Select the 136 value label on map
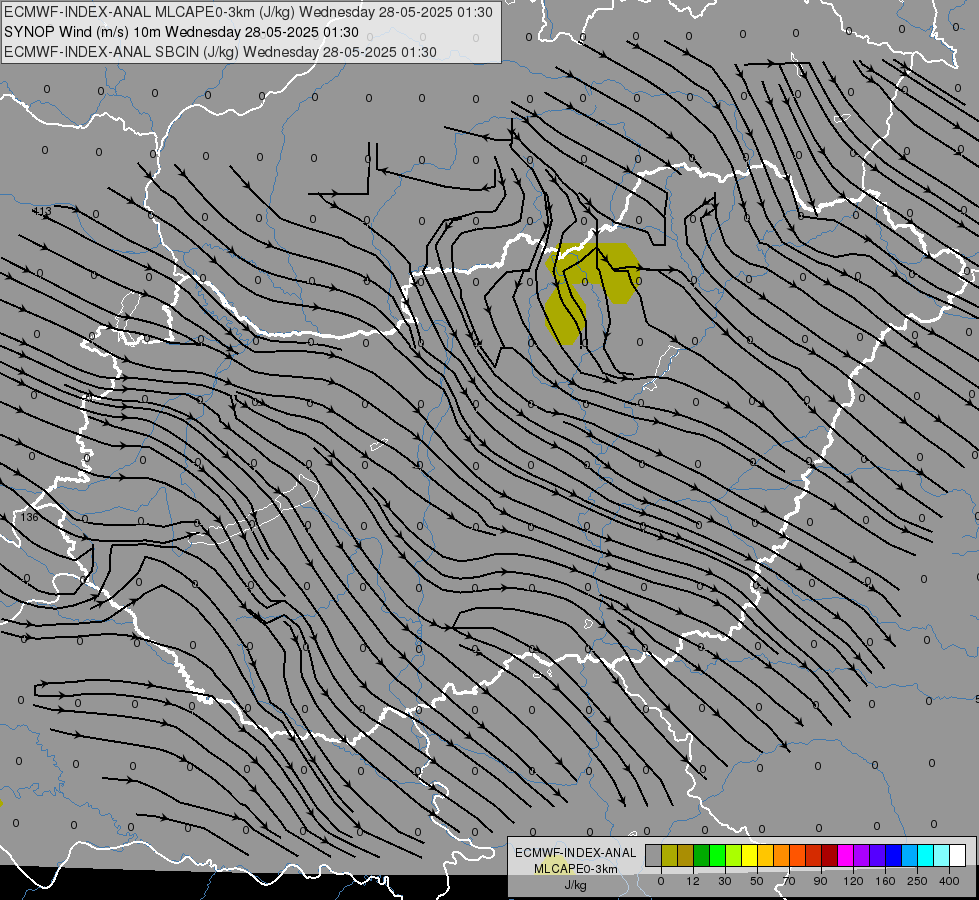 point(29,517)
